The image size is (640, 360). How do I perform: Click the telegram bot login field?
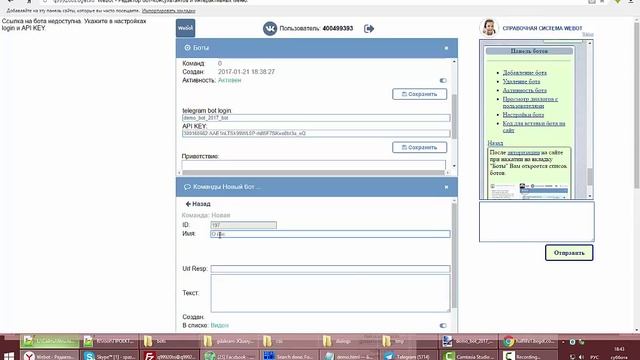pos(316,118)
